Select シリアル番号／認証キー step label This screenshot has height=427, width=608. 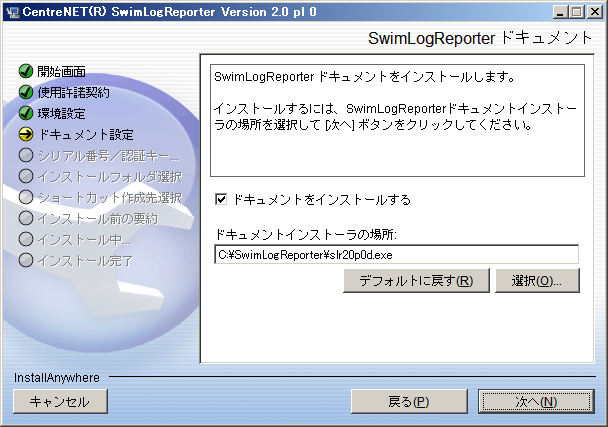coord(108,156)
